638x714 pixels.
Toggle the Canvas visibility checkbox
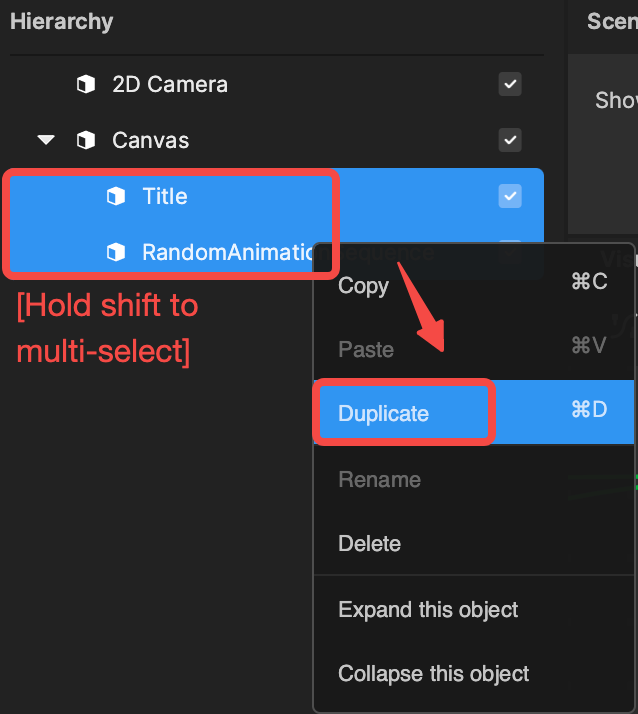(x=510, y=140)
